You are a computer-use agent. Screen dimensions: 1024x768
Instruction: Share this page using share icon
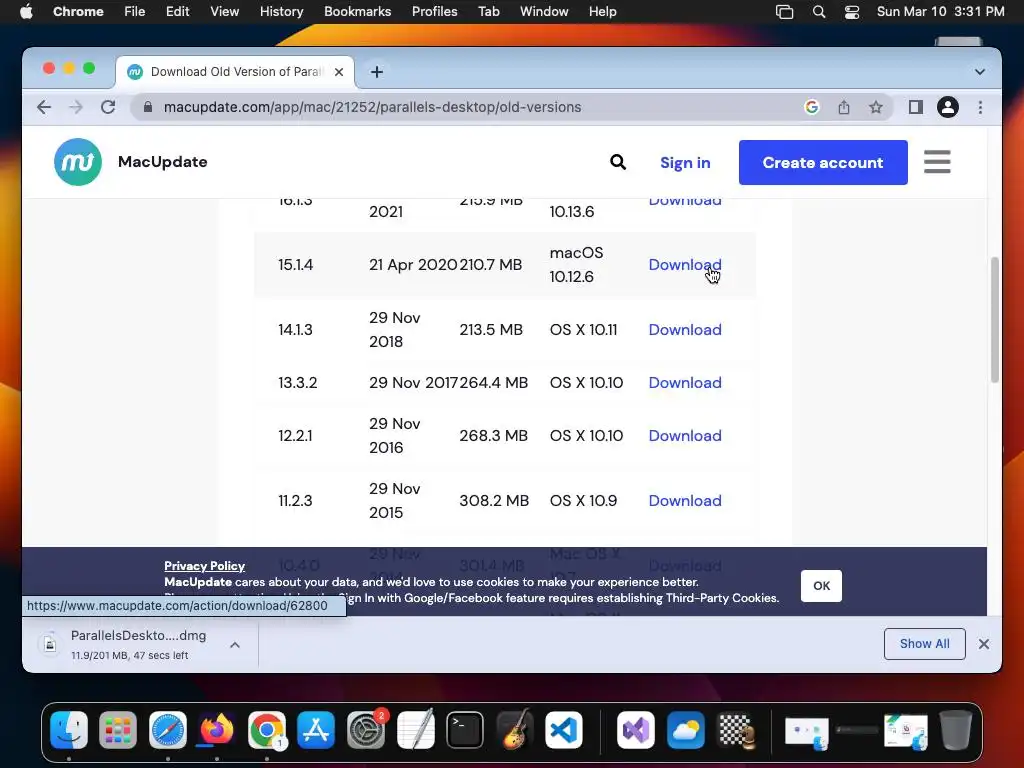tap(844, 107)
